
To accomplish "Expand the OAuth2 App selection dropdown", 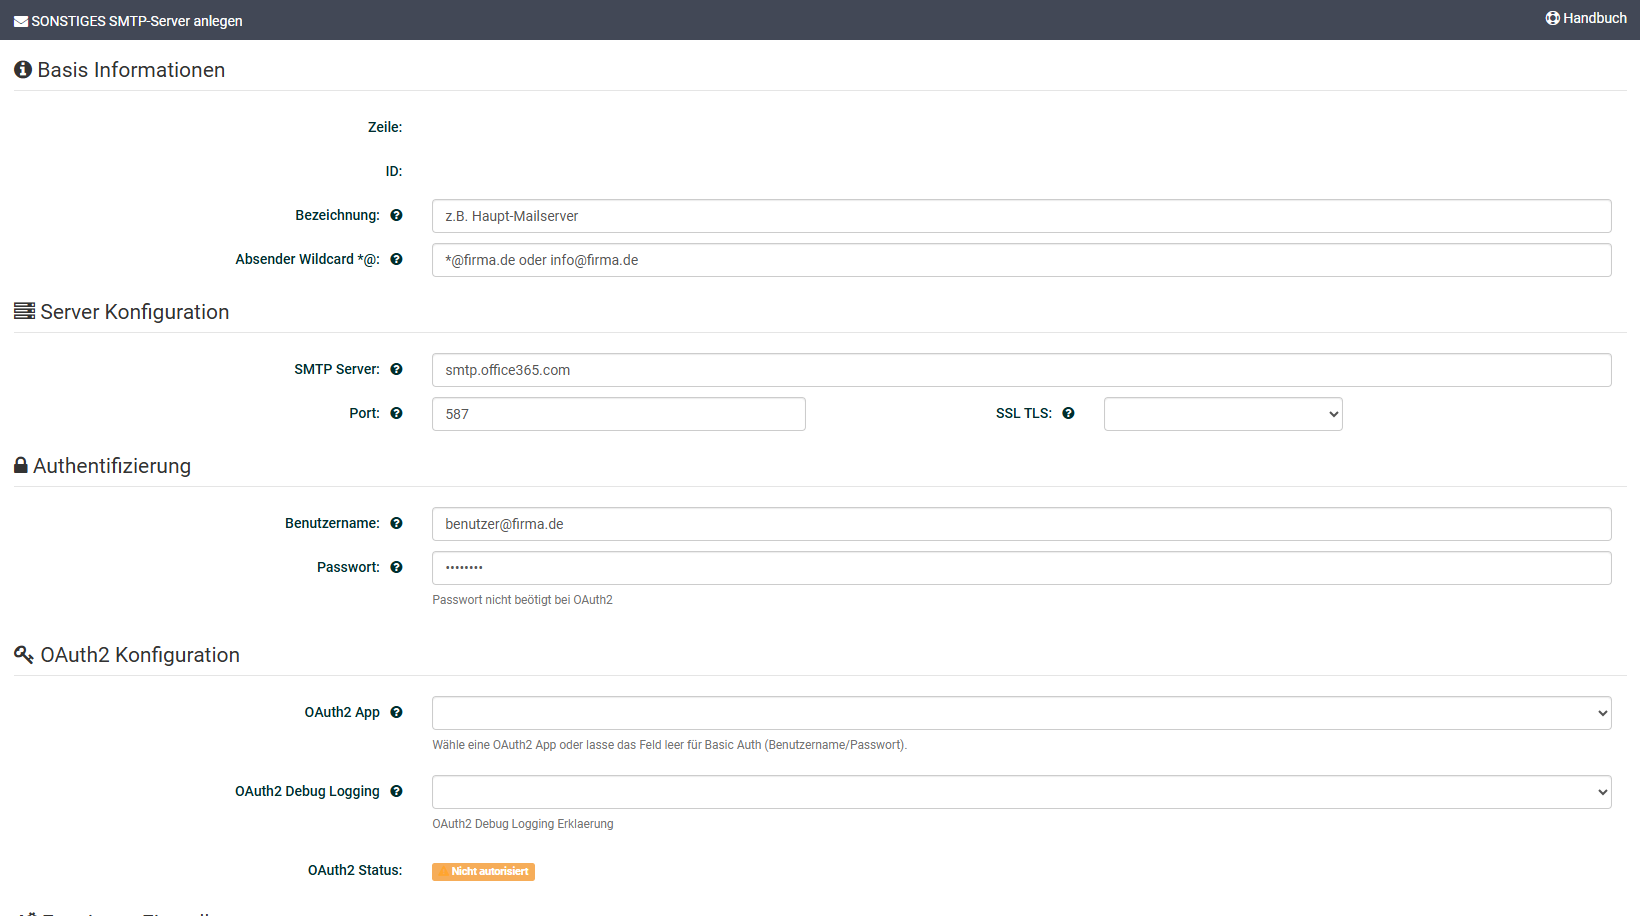I will 1020,713.
